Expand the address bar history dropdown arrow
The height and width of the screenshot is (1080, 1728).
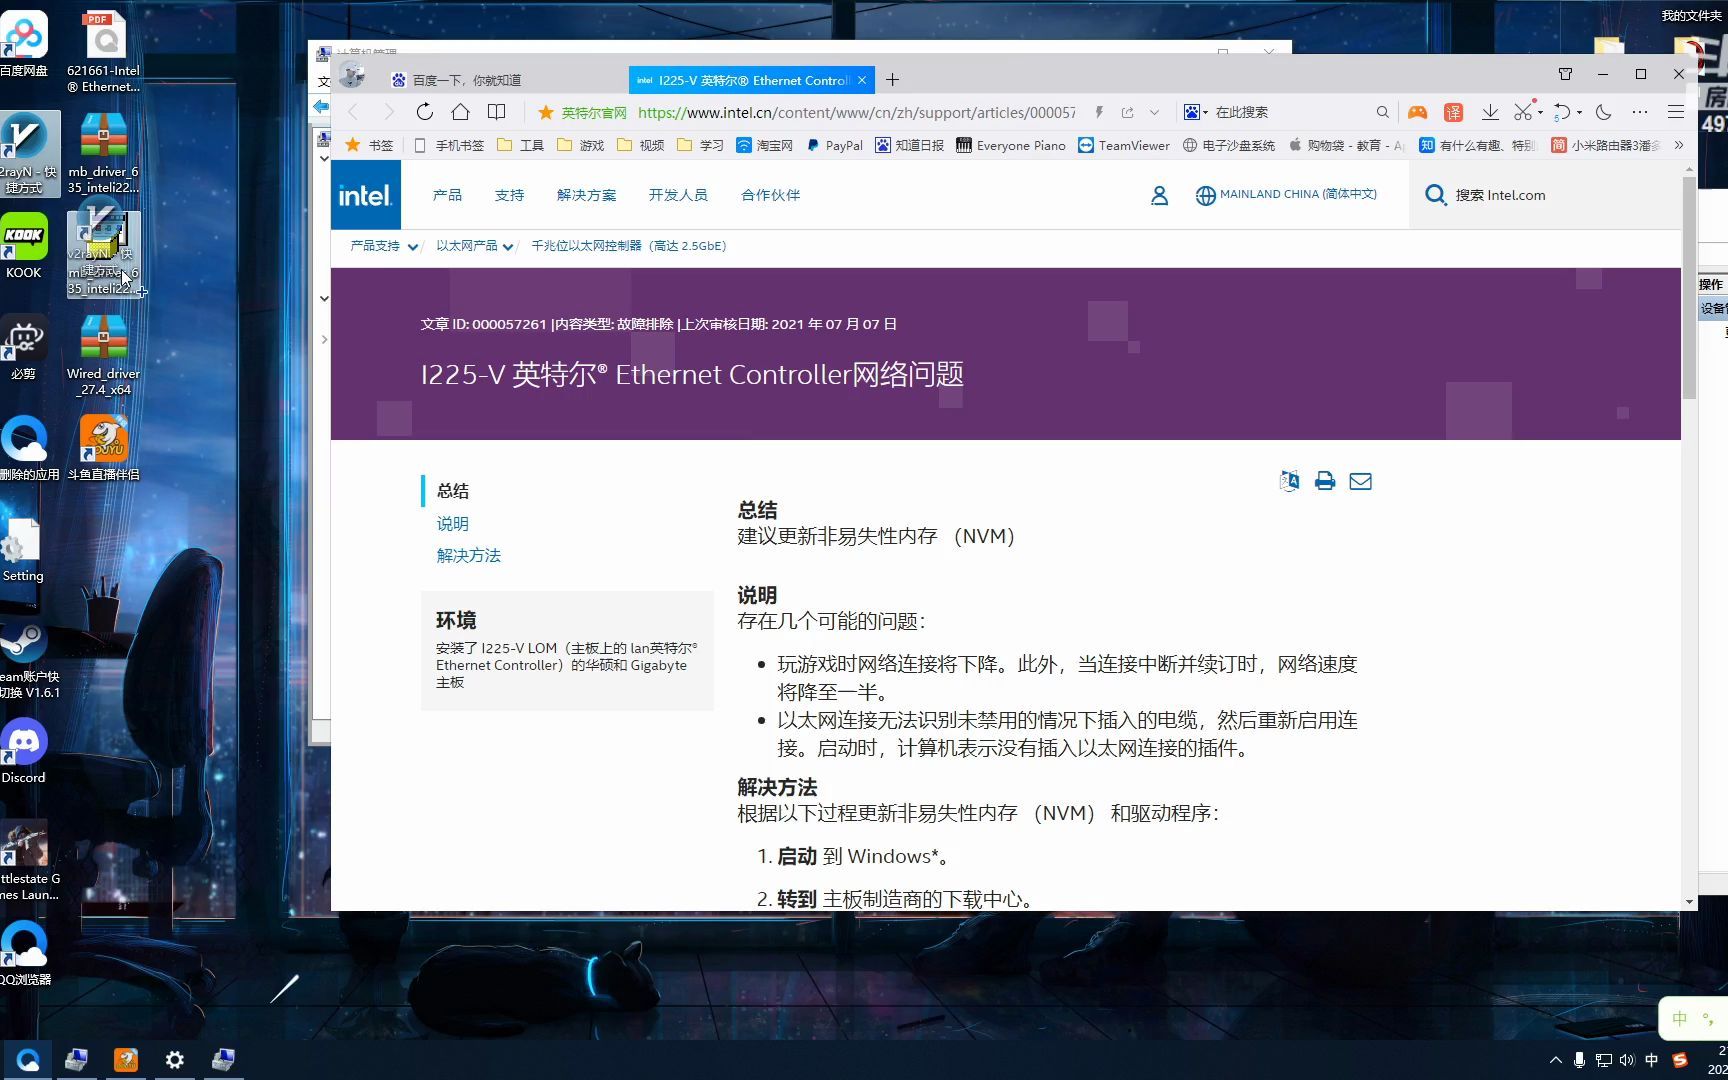[x=1154, y=112]
